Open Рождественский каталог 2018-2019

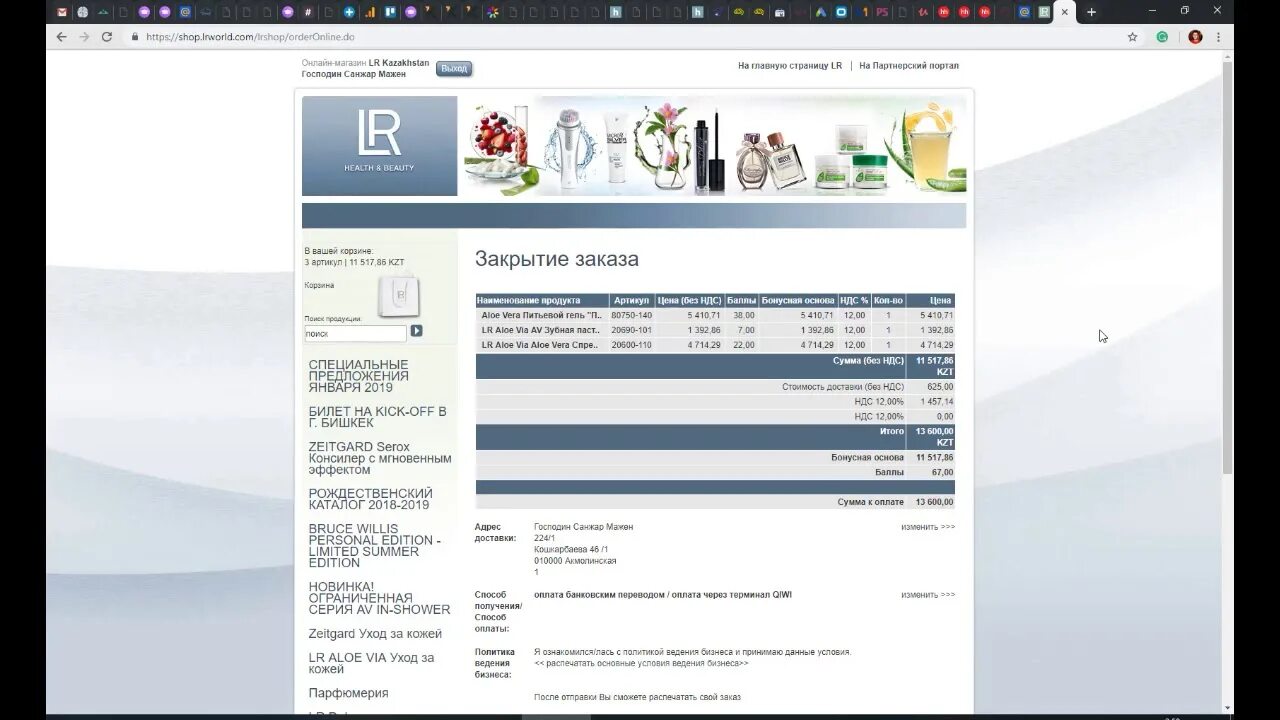pyautogui.click(x=371, y=499)
